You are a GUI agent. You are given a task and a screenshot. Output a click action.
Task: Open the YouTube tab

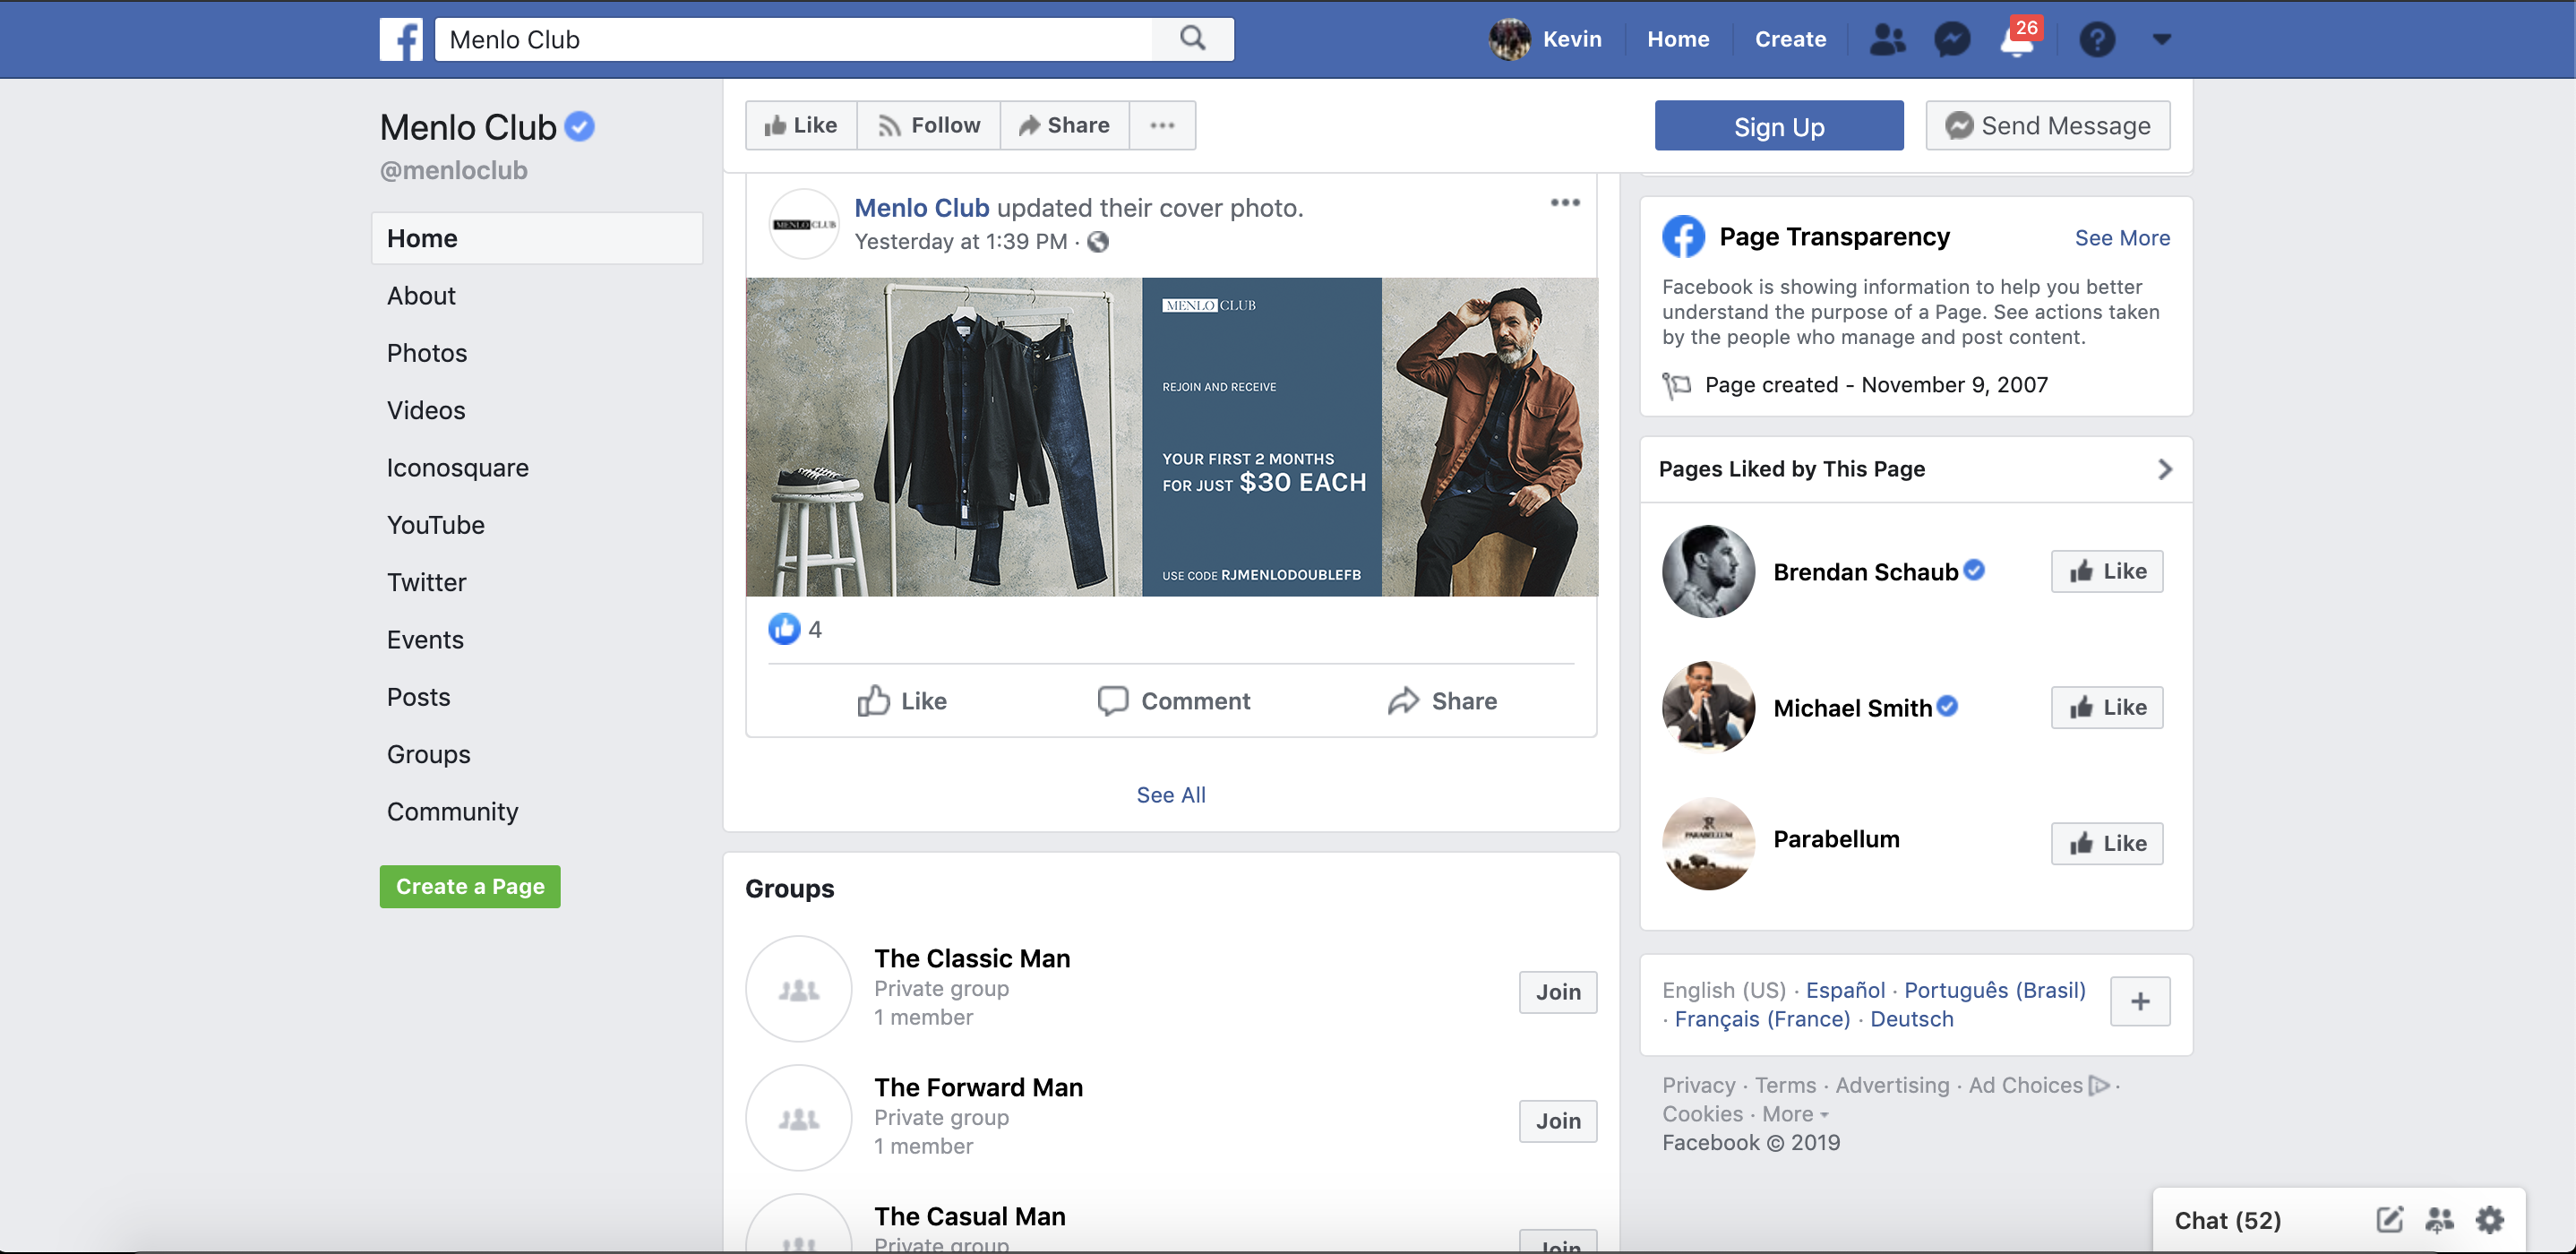(436, 525)
